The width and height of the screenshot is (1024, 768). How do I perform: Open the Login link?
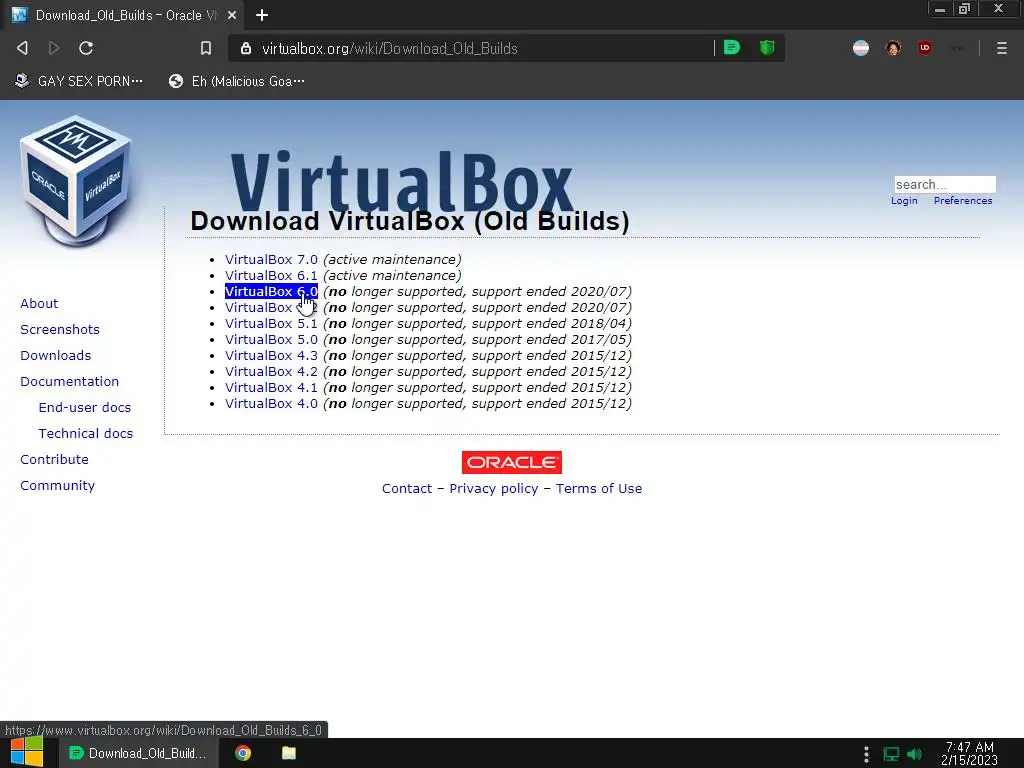point(904,200)
